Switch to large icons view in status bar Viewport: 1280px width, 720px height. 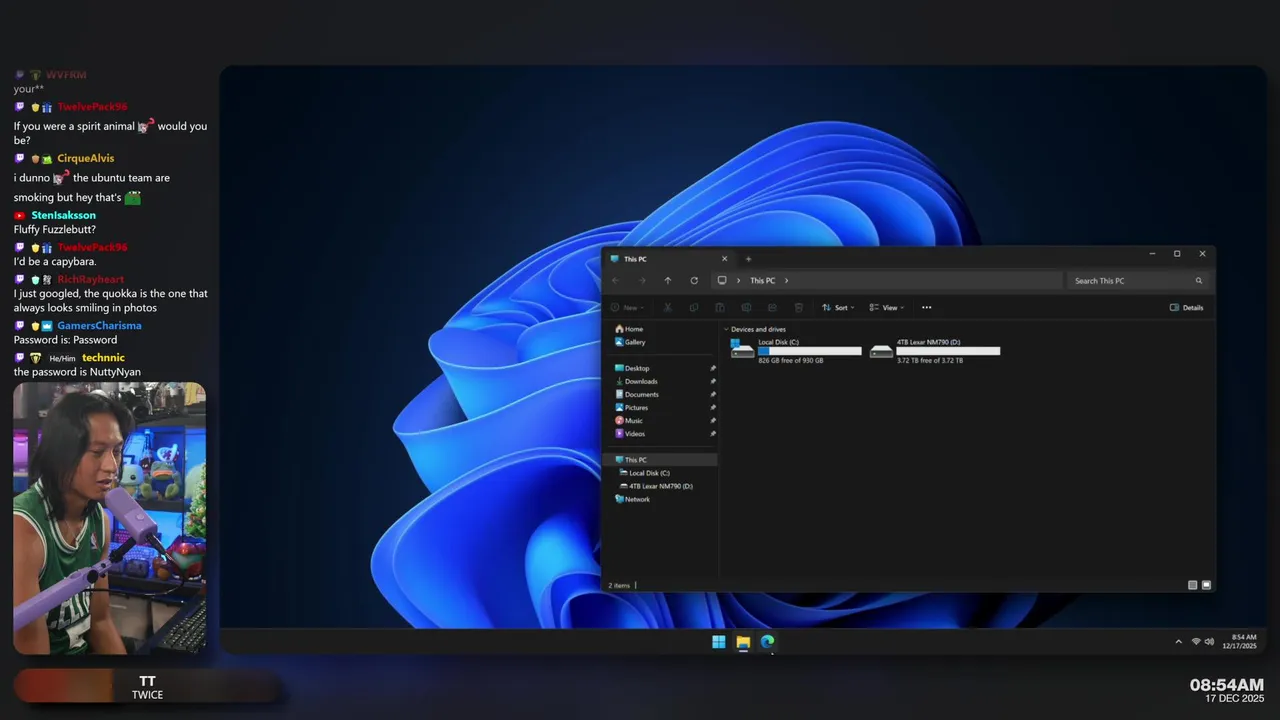pos(1206,585)
